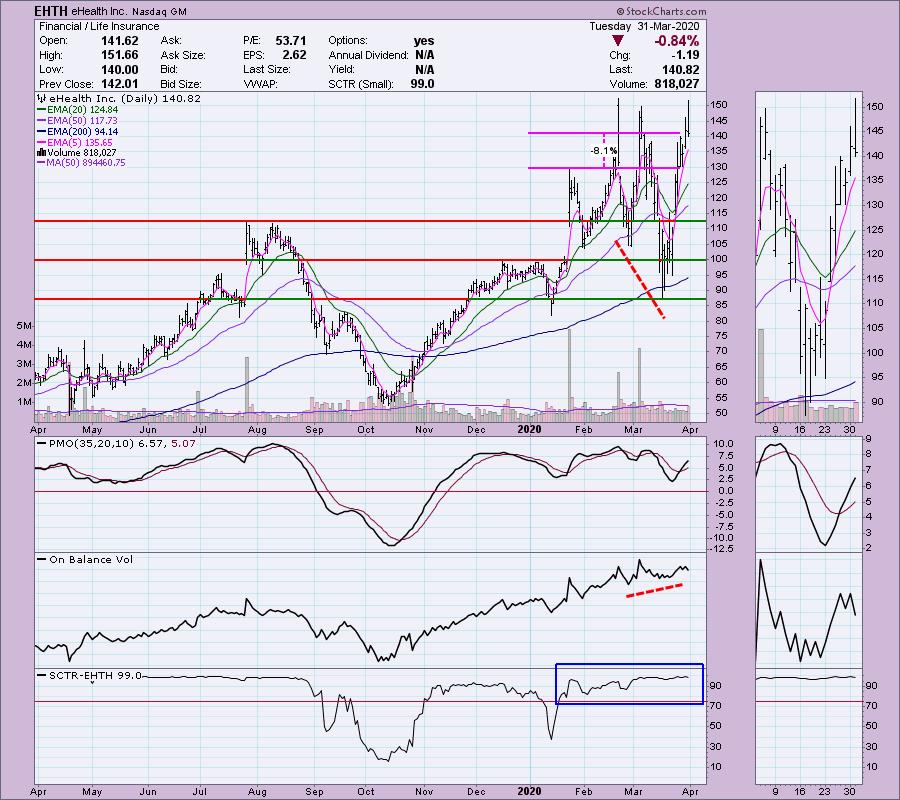This screenshot has height=800, width=900.
Task: Click the Low value 140.00
Action: pos(119,69)
